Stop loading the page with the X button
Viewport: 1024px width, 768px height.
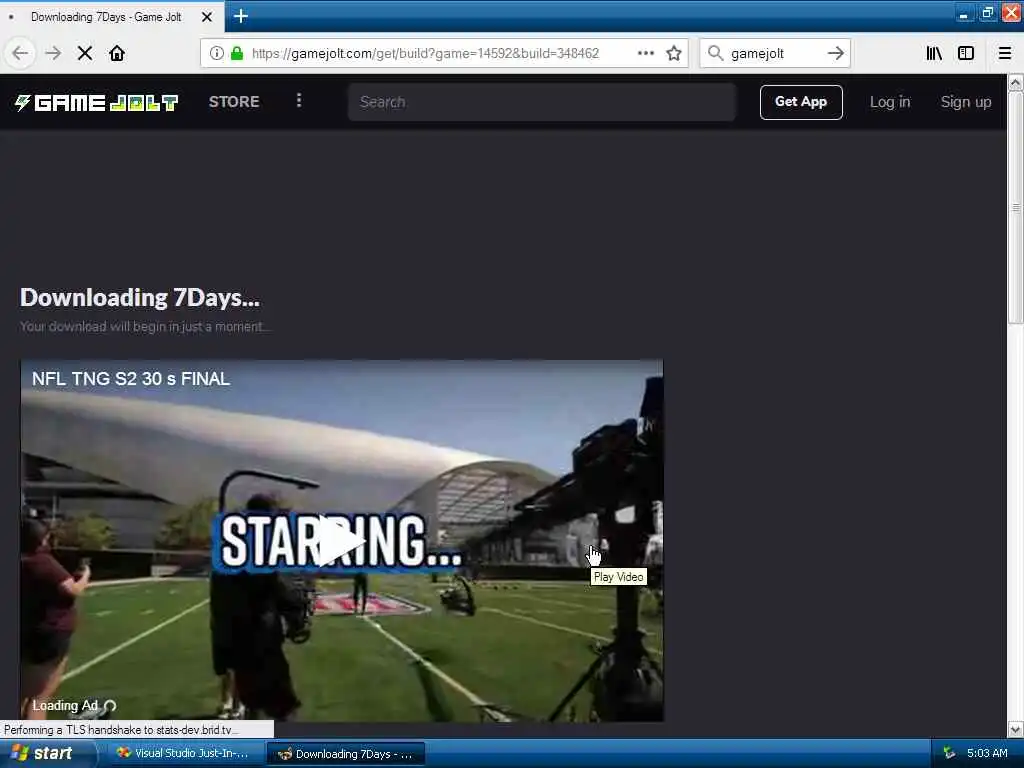[x=85, y=53]
